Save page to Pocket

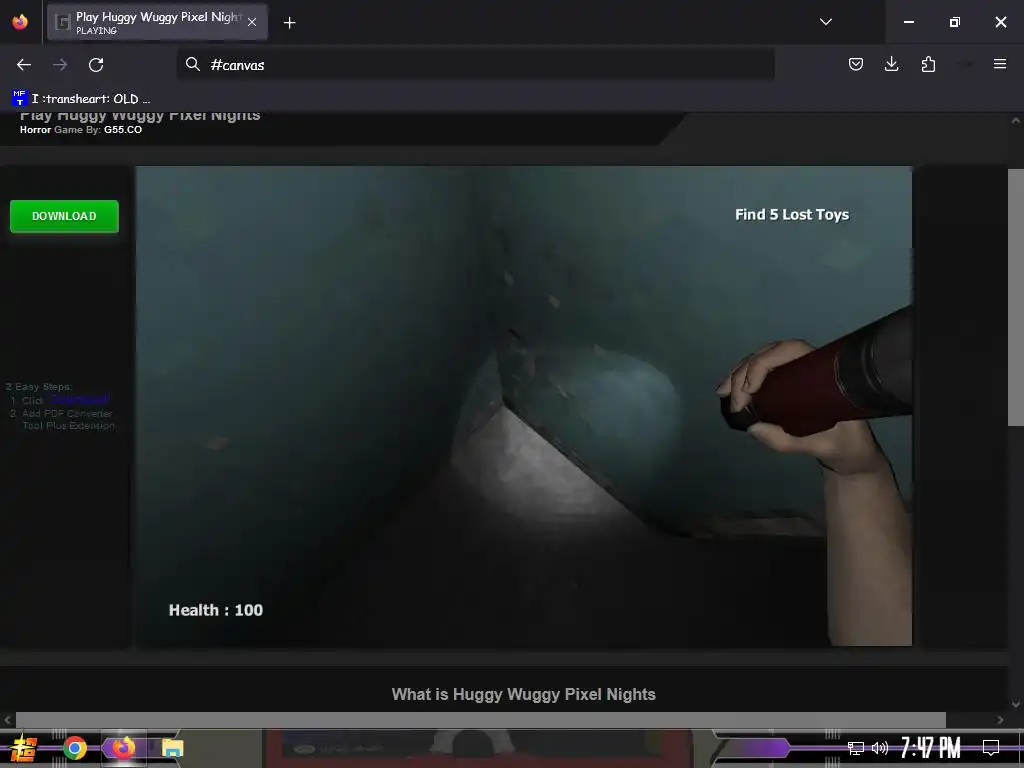856,64
